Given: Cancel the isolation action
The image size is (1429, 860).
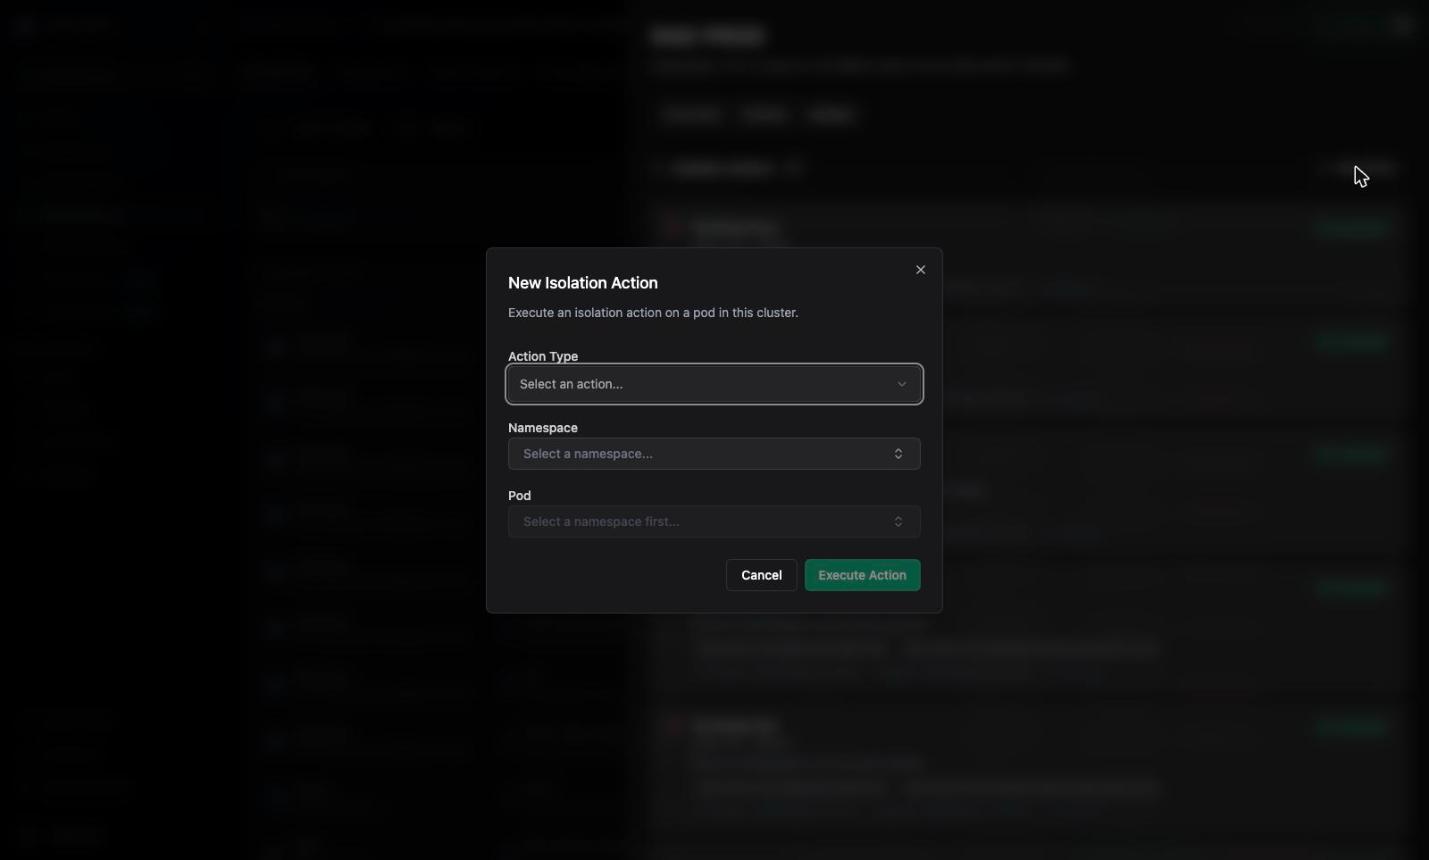Looking at the screenshot, I should [761, 575].
